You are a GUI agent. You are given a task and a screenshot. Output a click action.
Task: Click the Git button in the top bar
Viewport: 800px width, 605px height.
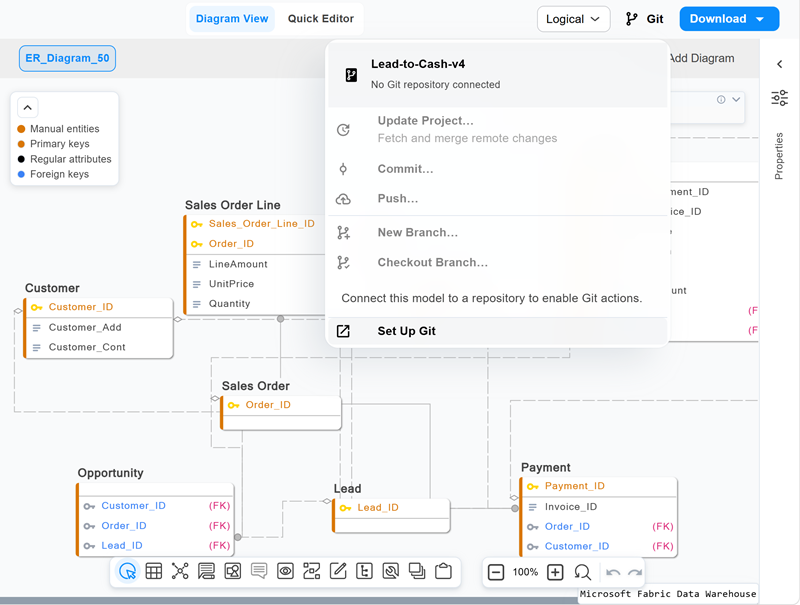point(644,19)
